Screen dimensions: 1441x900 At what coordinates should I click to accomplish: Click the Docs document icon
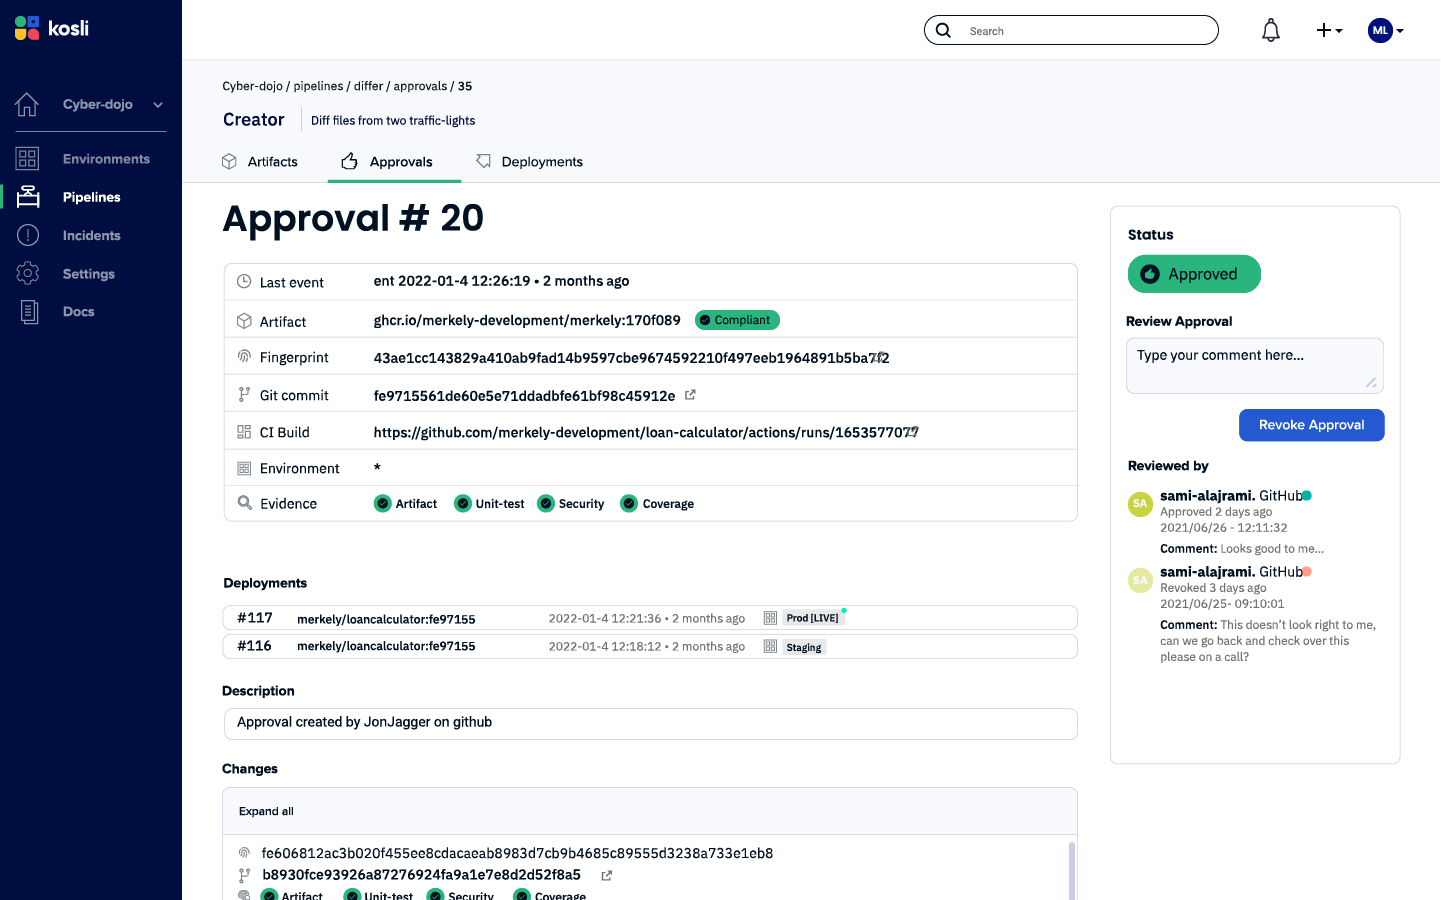click(x=29, y=312)
